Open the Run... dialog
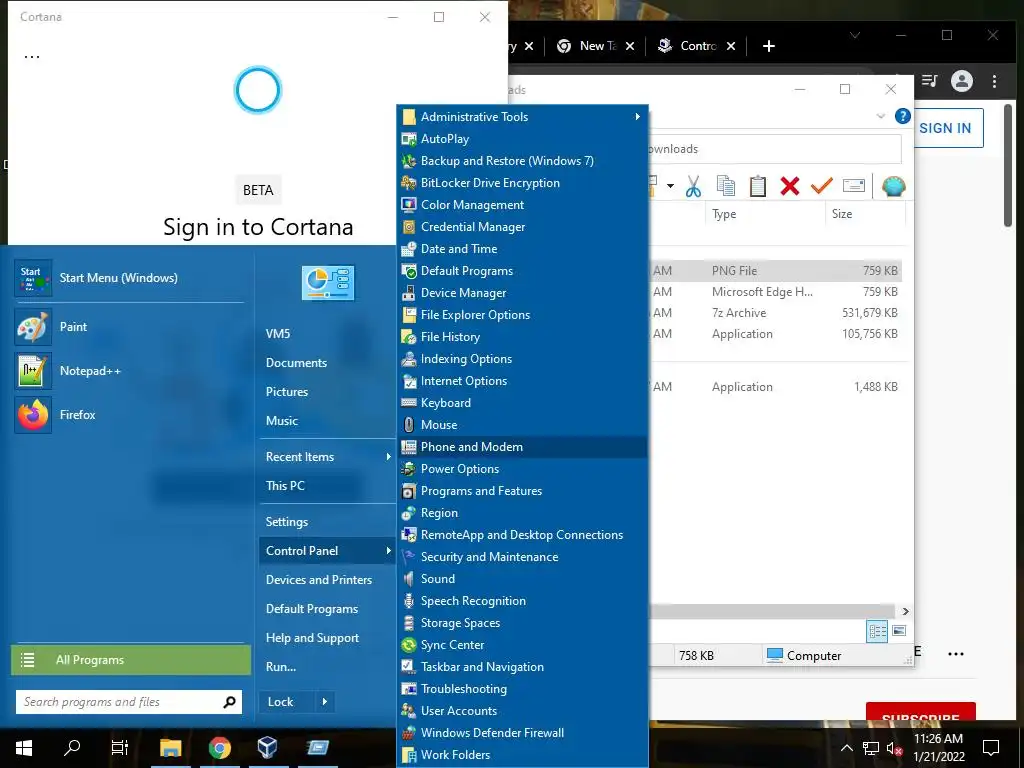The image size is (1024, 768). [x=281, y=667]
